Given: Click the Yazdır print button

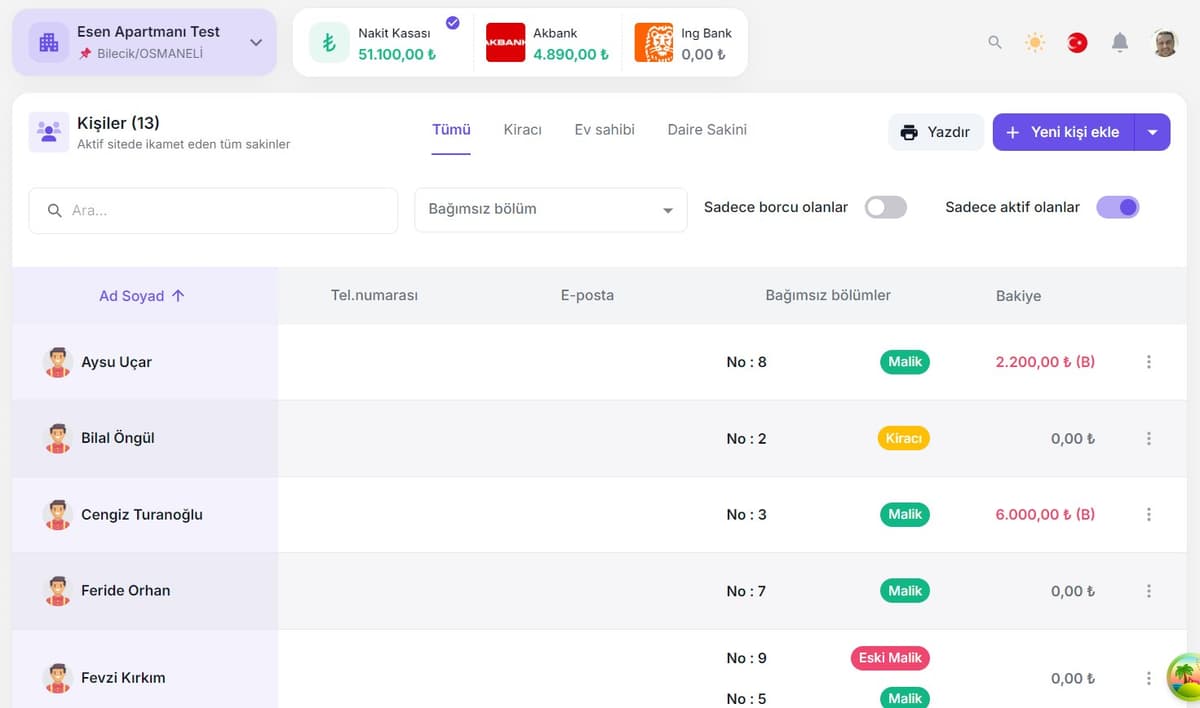Looking at the screenshot, I should pos(935,132).
